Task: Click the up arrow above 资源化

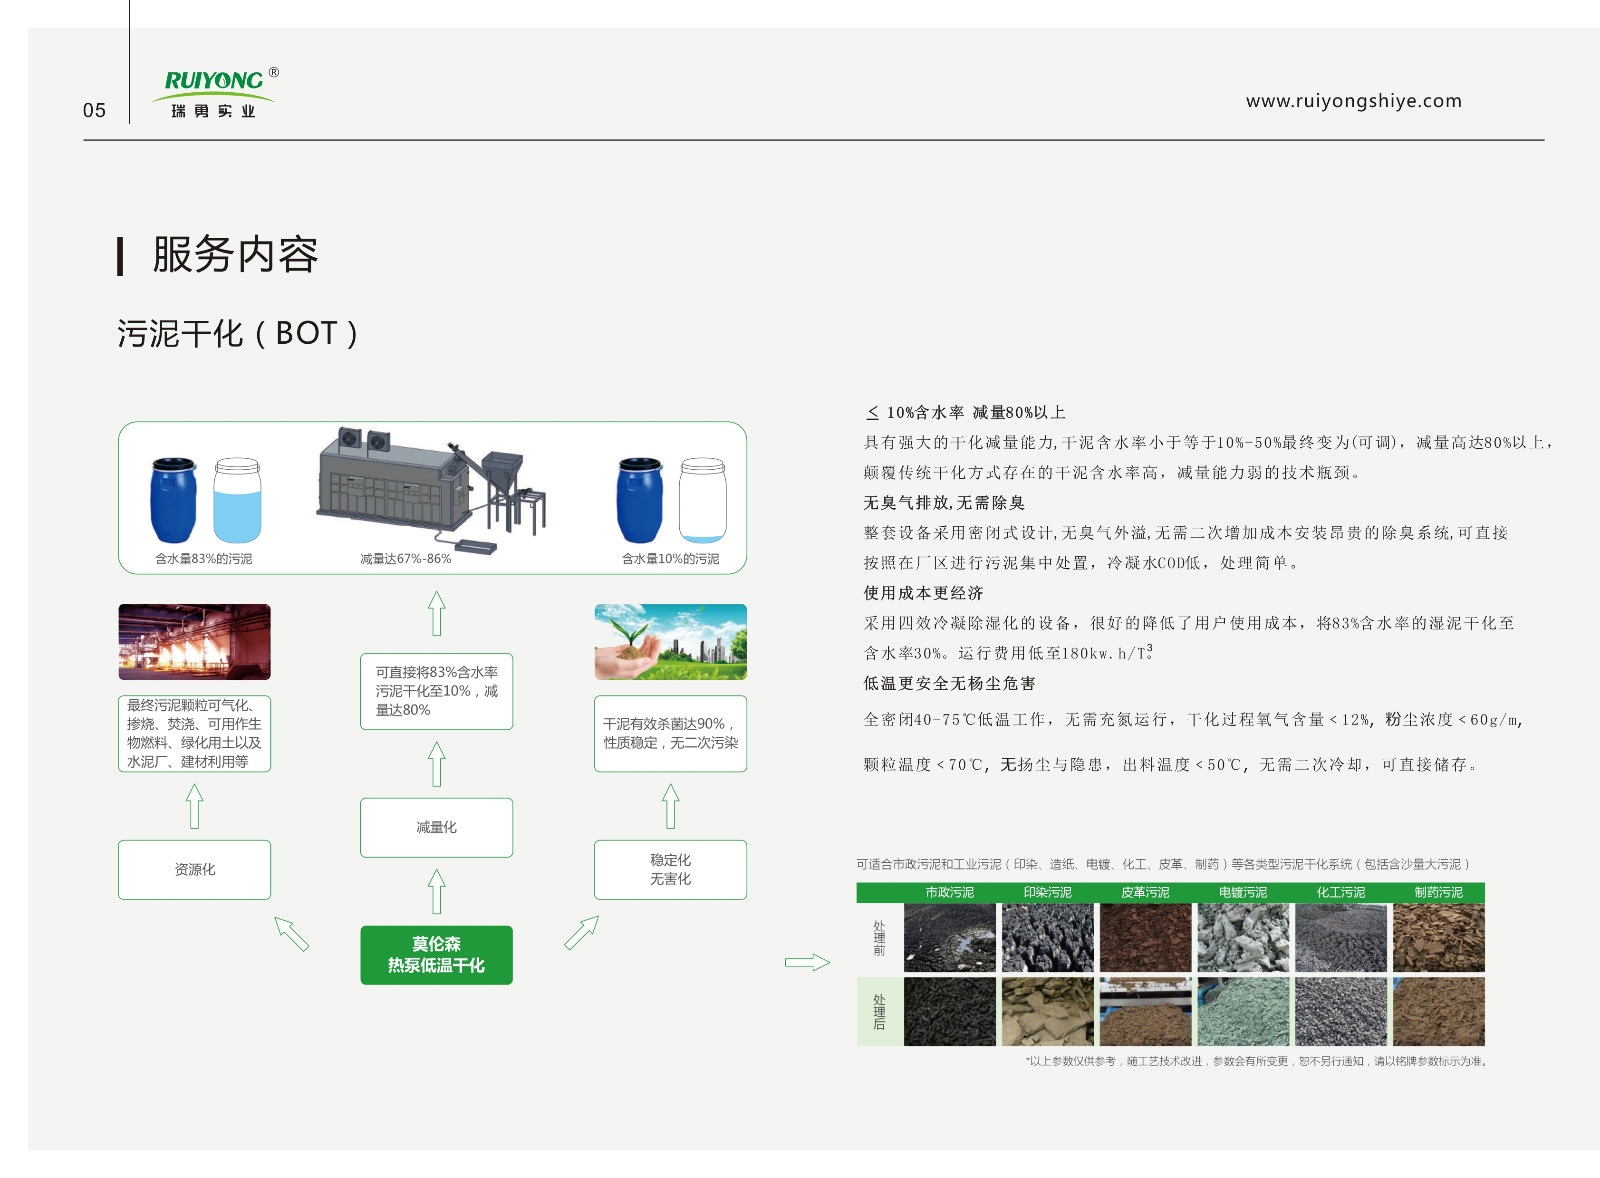Action: coord(194,806)
